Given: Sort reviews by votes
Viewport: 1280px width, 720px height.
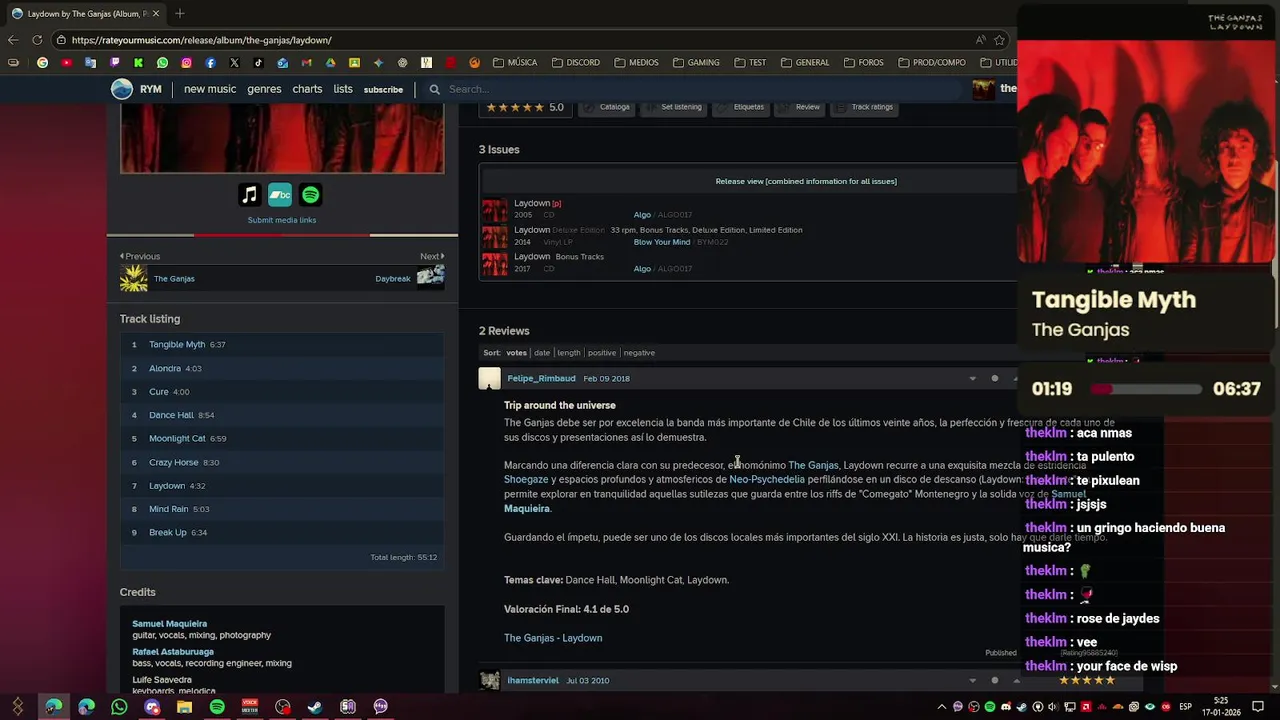Looking at the screenshot, I should [516, 353].
